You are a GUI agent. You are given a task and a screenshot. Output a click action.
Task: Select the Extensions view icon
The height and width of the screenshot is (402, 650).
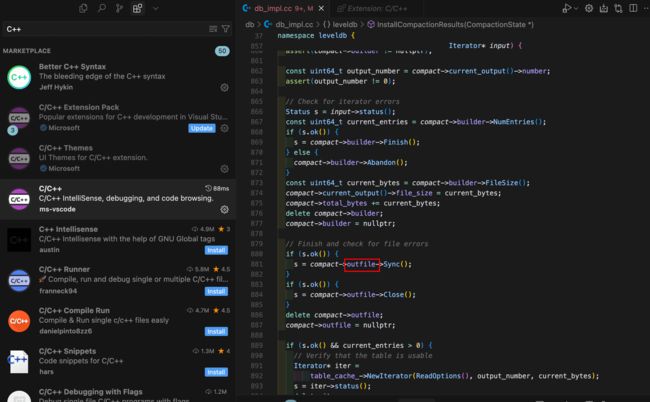point(138,8)
